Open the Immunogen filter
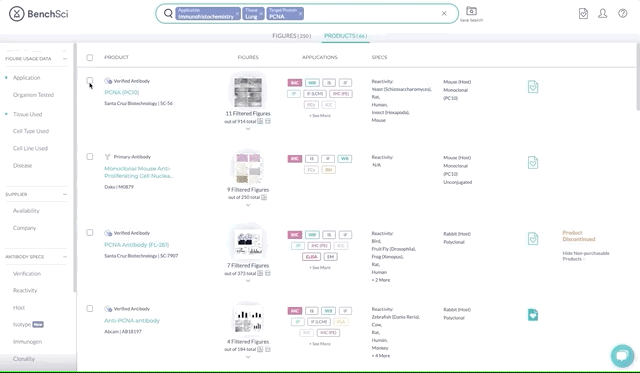Viewport: 640px width, 373px height. point(27,342)
